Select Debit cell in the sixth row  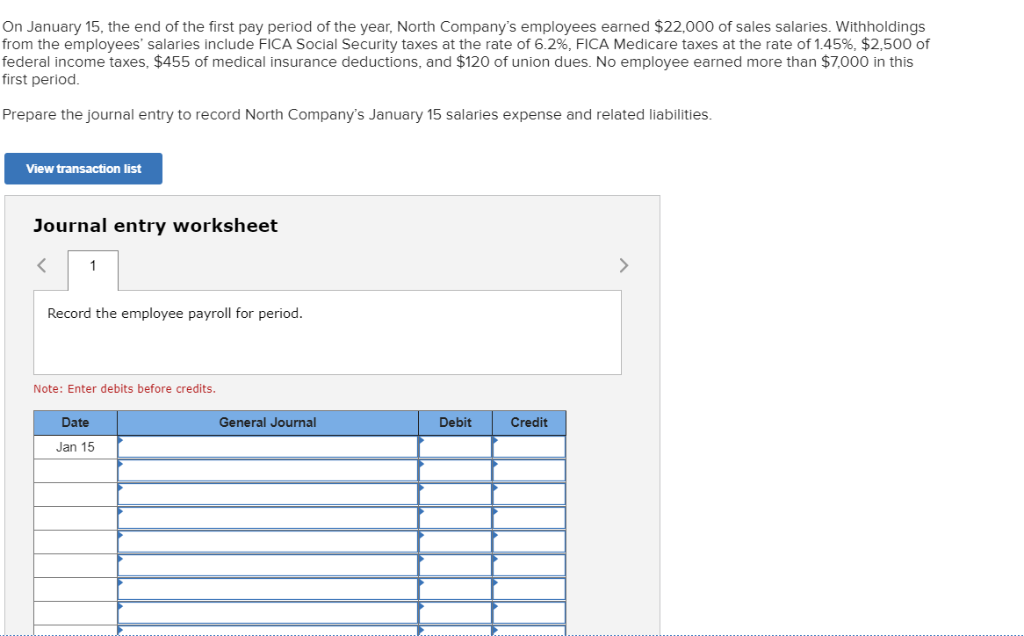455,565
